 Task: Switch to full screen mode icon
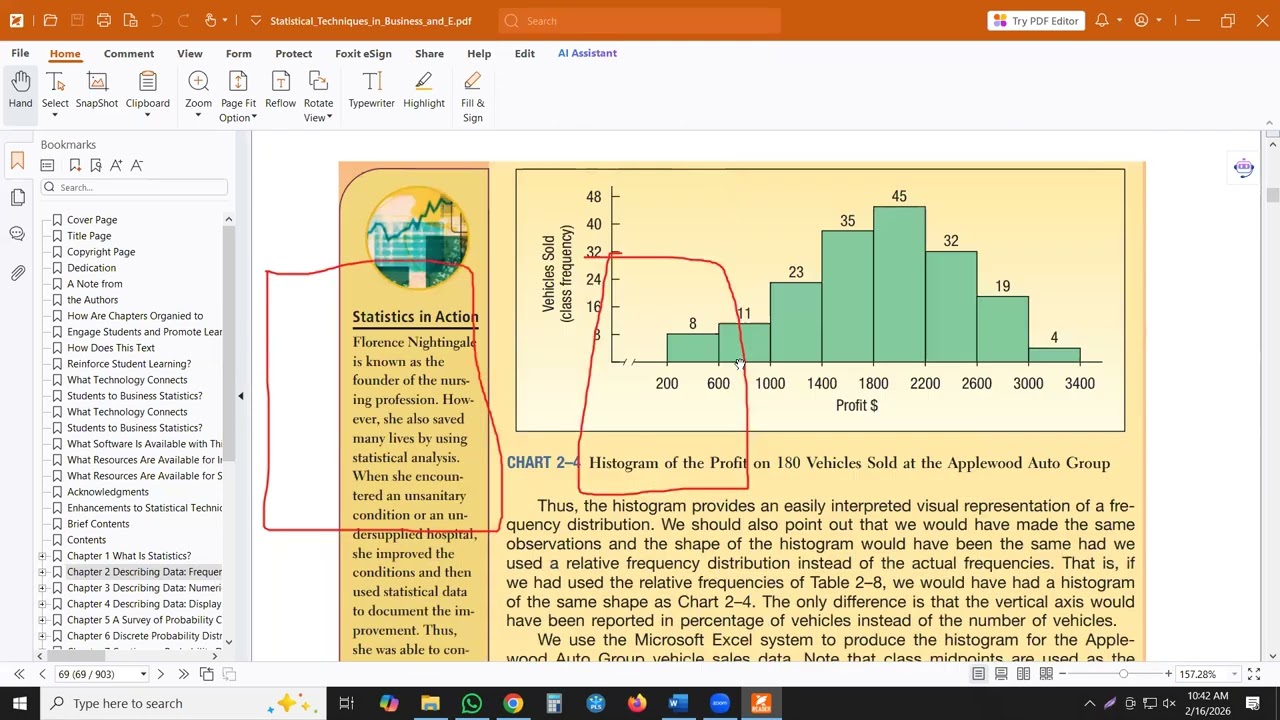pos(1254,674)
